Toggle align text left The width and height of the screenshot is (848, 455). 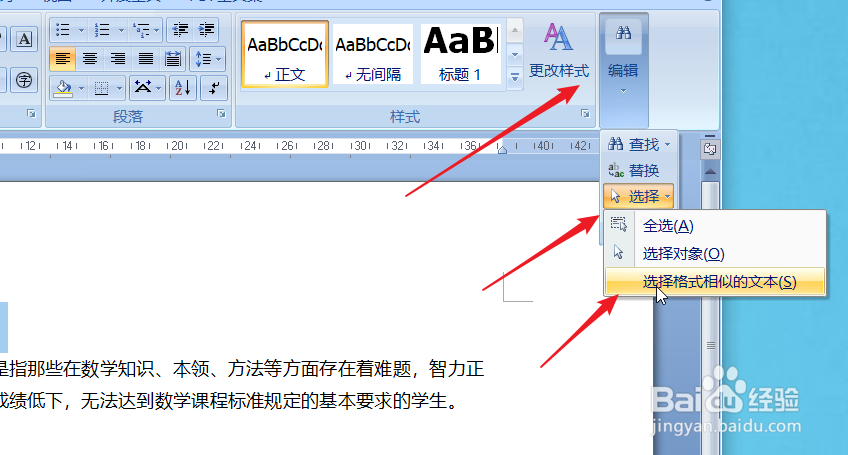[x=63, y=58]
